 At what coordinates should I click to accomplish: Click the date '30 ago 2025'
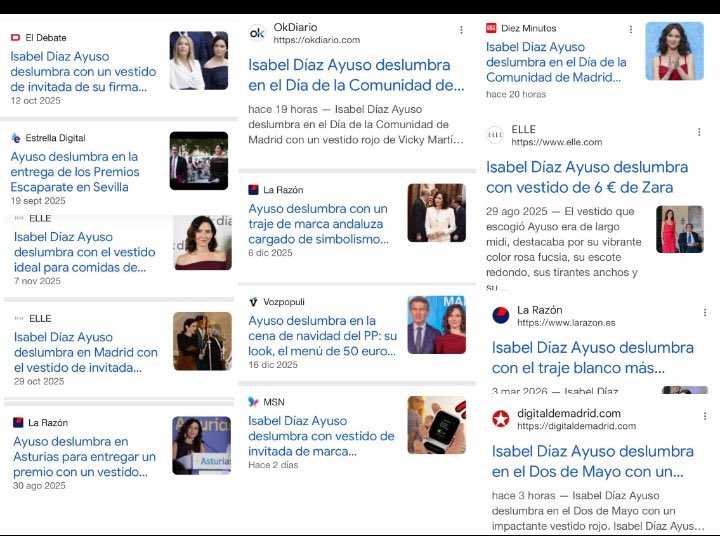[39, 485]
